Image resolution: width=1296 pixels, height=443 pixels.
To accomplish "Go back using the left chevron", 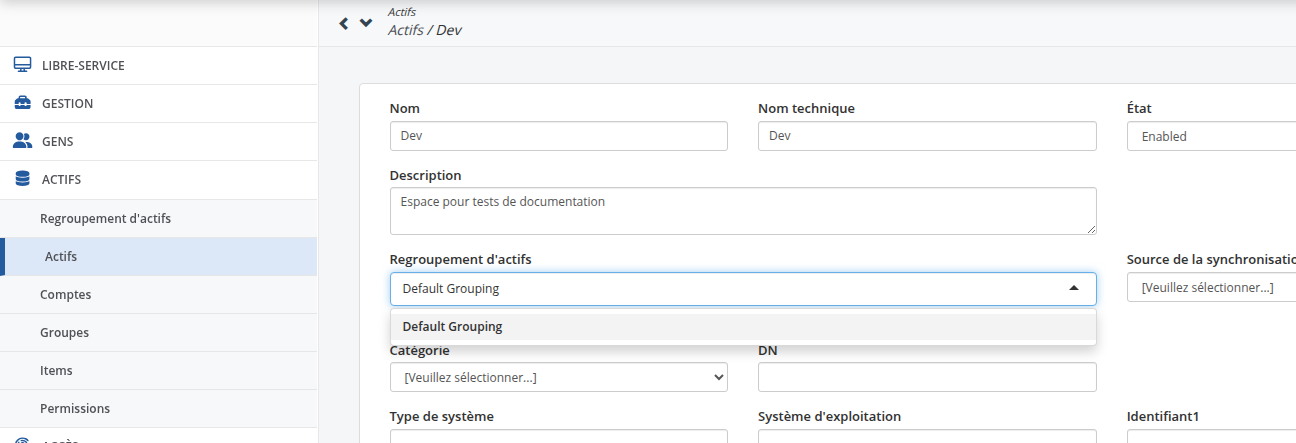I will pyautogui.click(x=344, y=22).
